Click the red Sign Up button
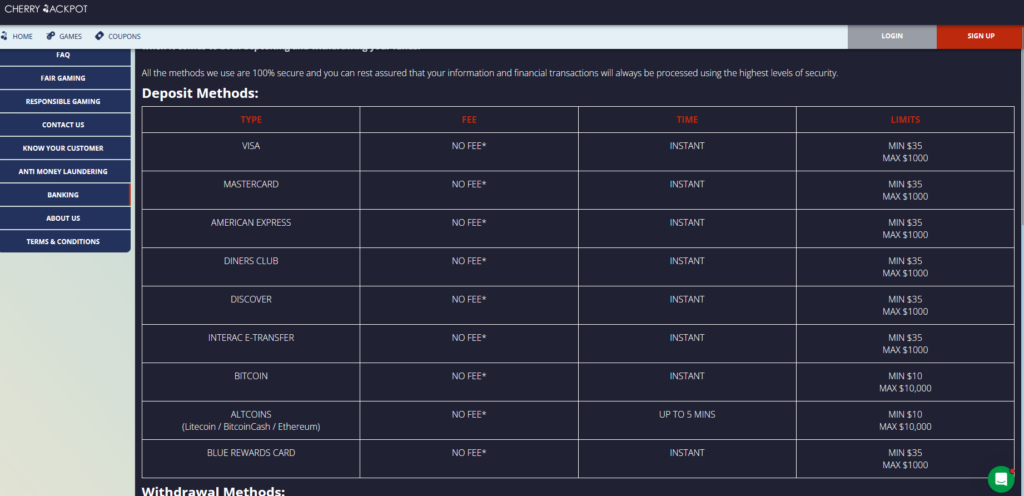The image size is (1024, 496). pos(980,37)
